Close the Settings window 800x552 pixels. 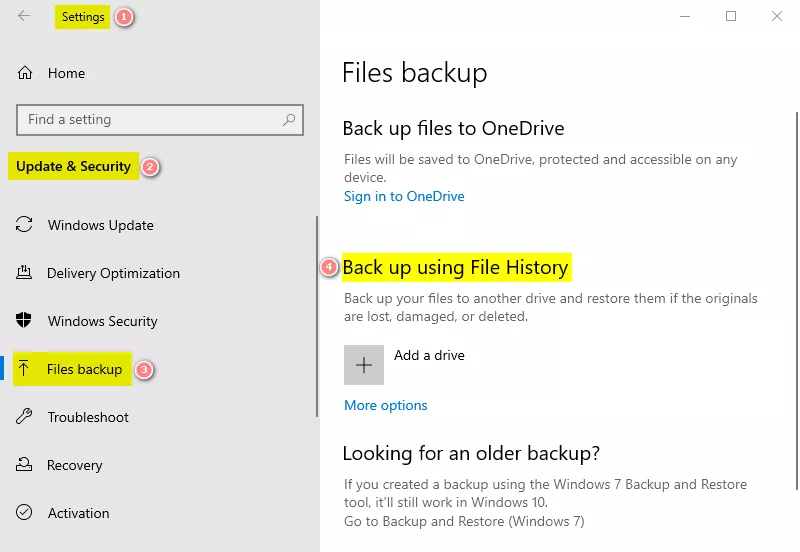pos(777,16)
